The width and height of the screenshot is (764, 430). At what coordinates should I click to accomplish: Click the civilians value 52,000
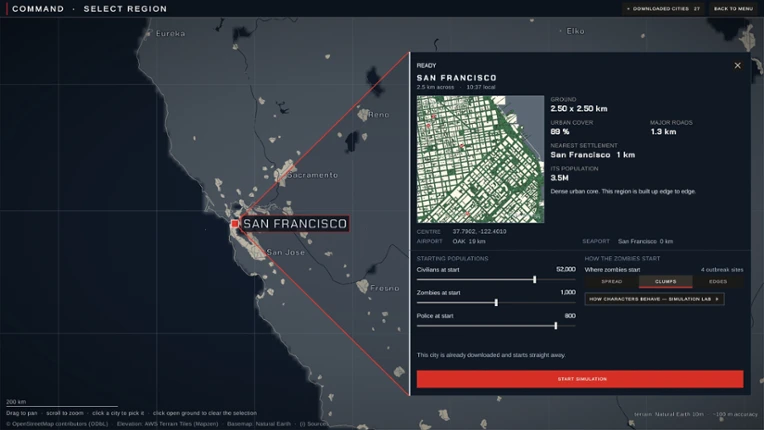coord(566,269)
